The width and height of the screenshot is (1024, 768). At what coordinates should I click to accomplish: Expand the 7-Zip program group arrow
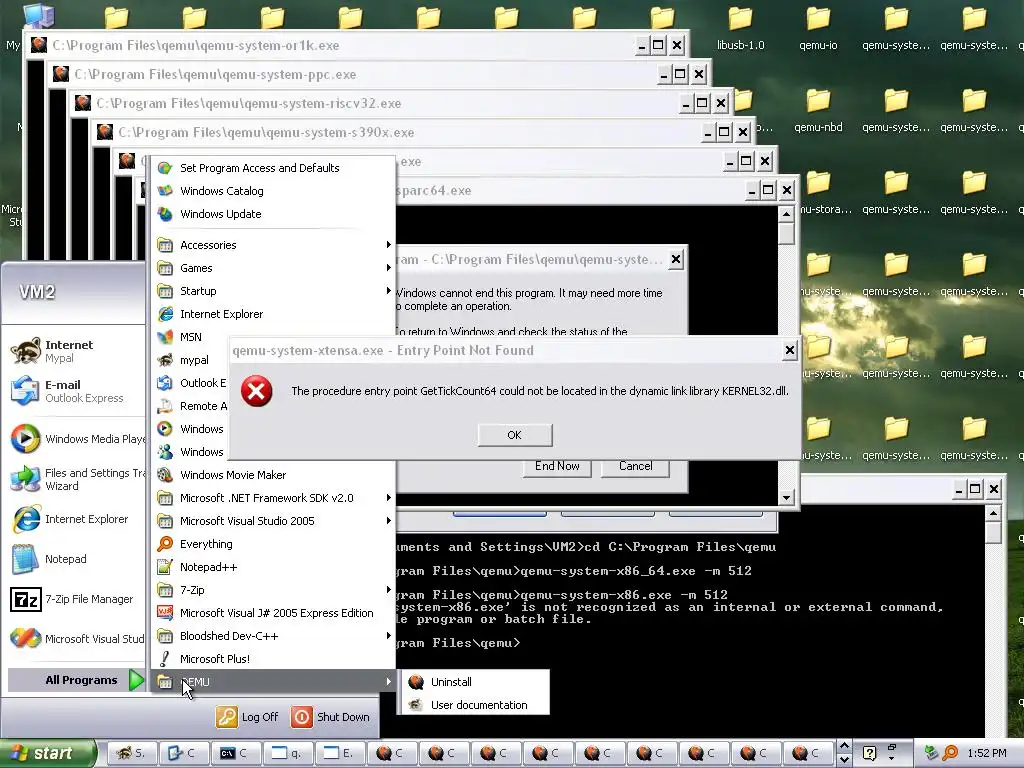point(389,590)
